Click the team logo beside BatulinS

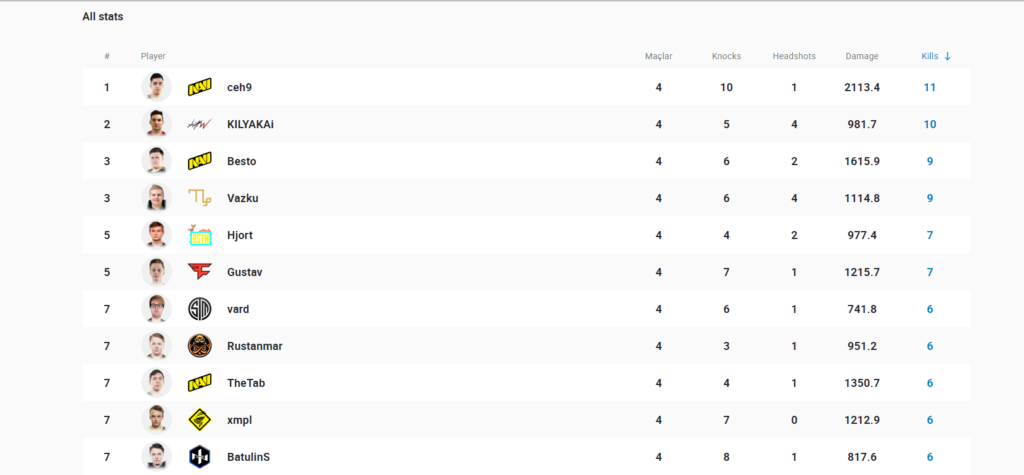coord(200,457)
